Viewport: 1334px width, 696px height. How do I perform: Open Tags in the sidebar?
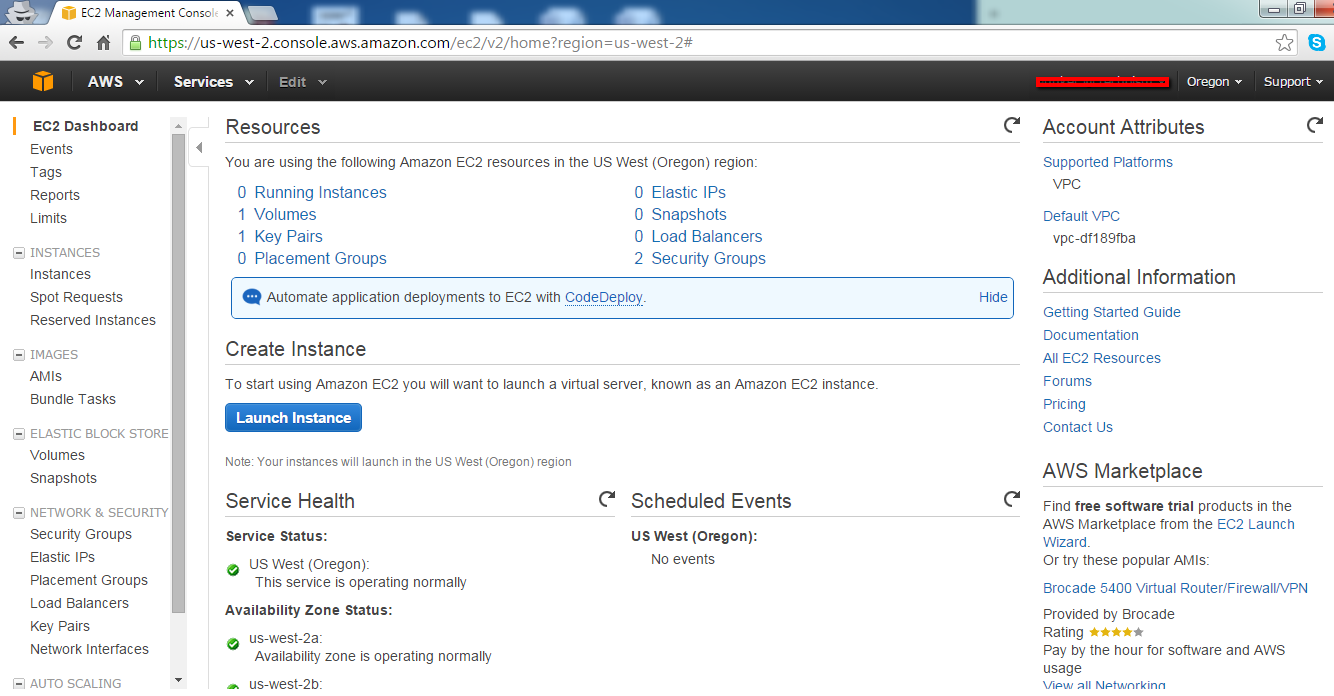(x=46, y=172)
